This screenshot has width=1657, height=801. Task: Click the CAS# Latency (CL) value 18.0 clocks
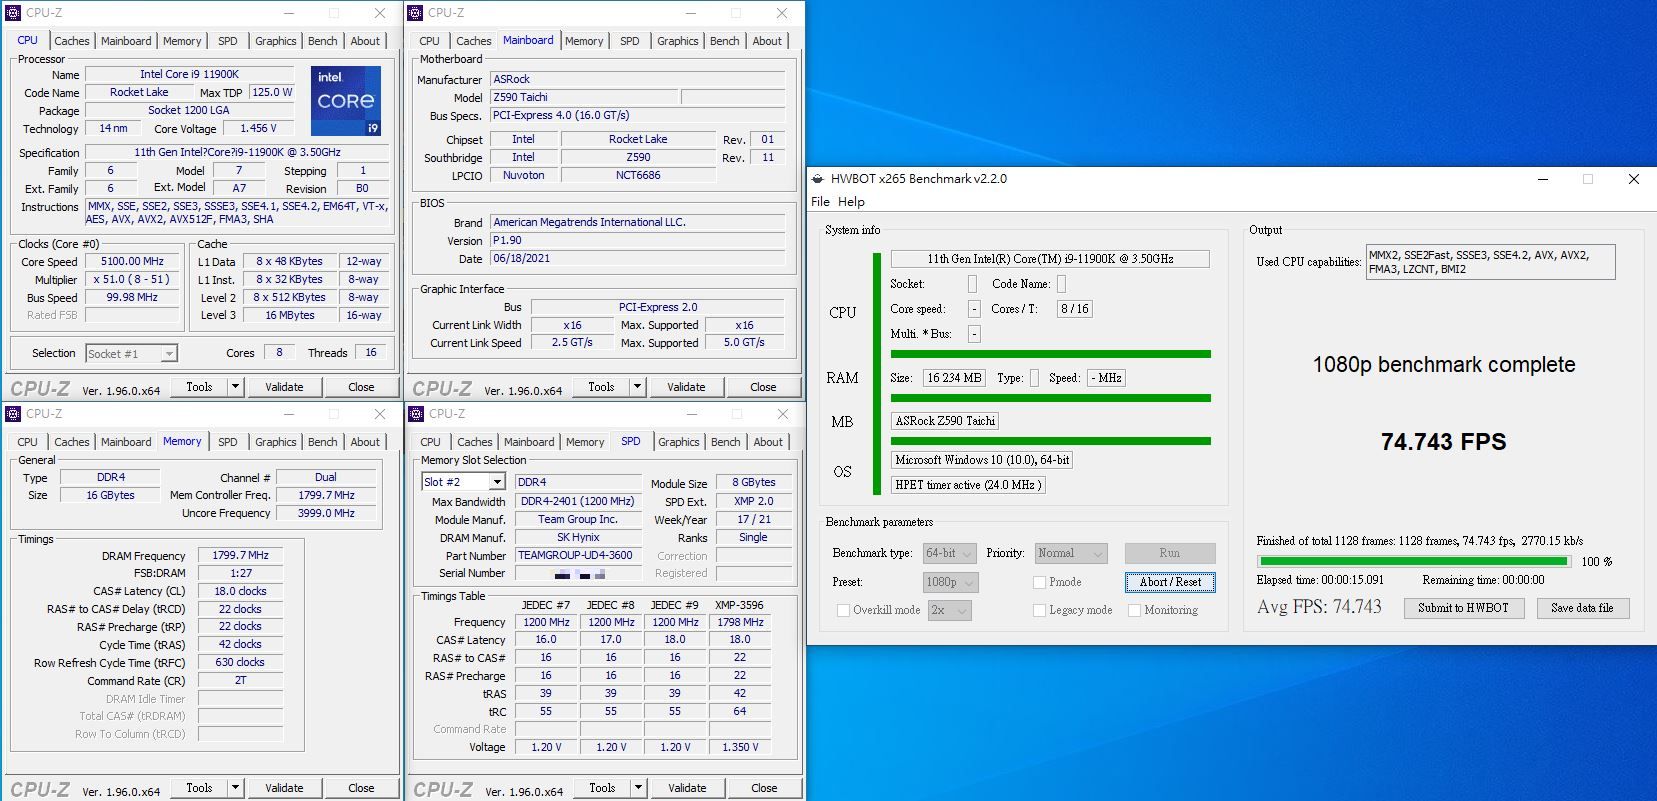[240, 591]
